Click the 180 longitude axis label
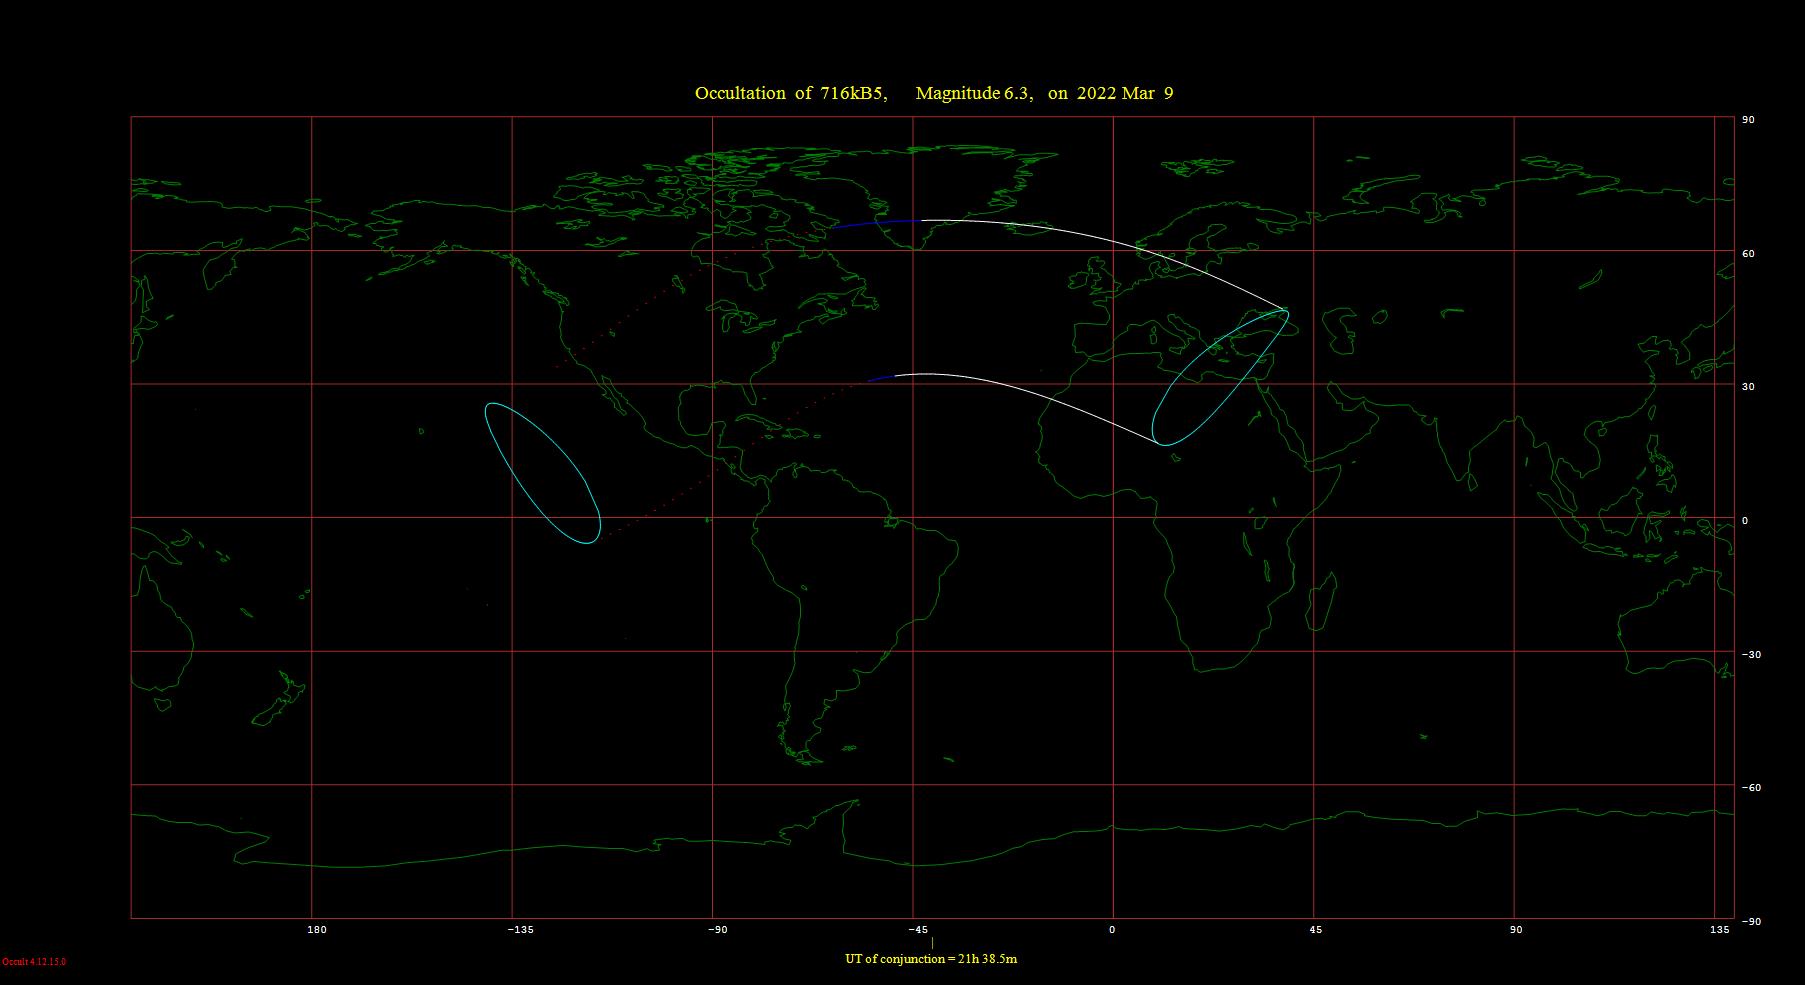The height and width of the screenshot is (985, 1805). tap(317, 930)
